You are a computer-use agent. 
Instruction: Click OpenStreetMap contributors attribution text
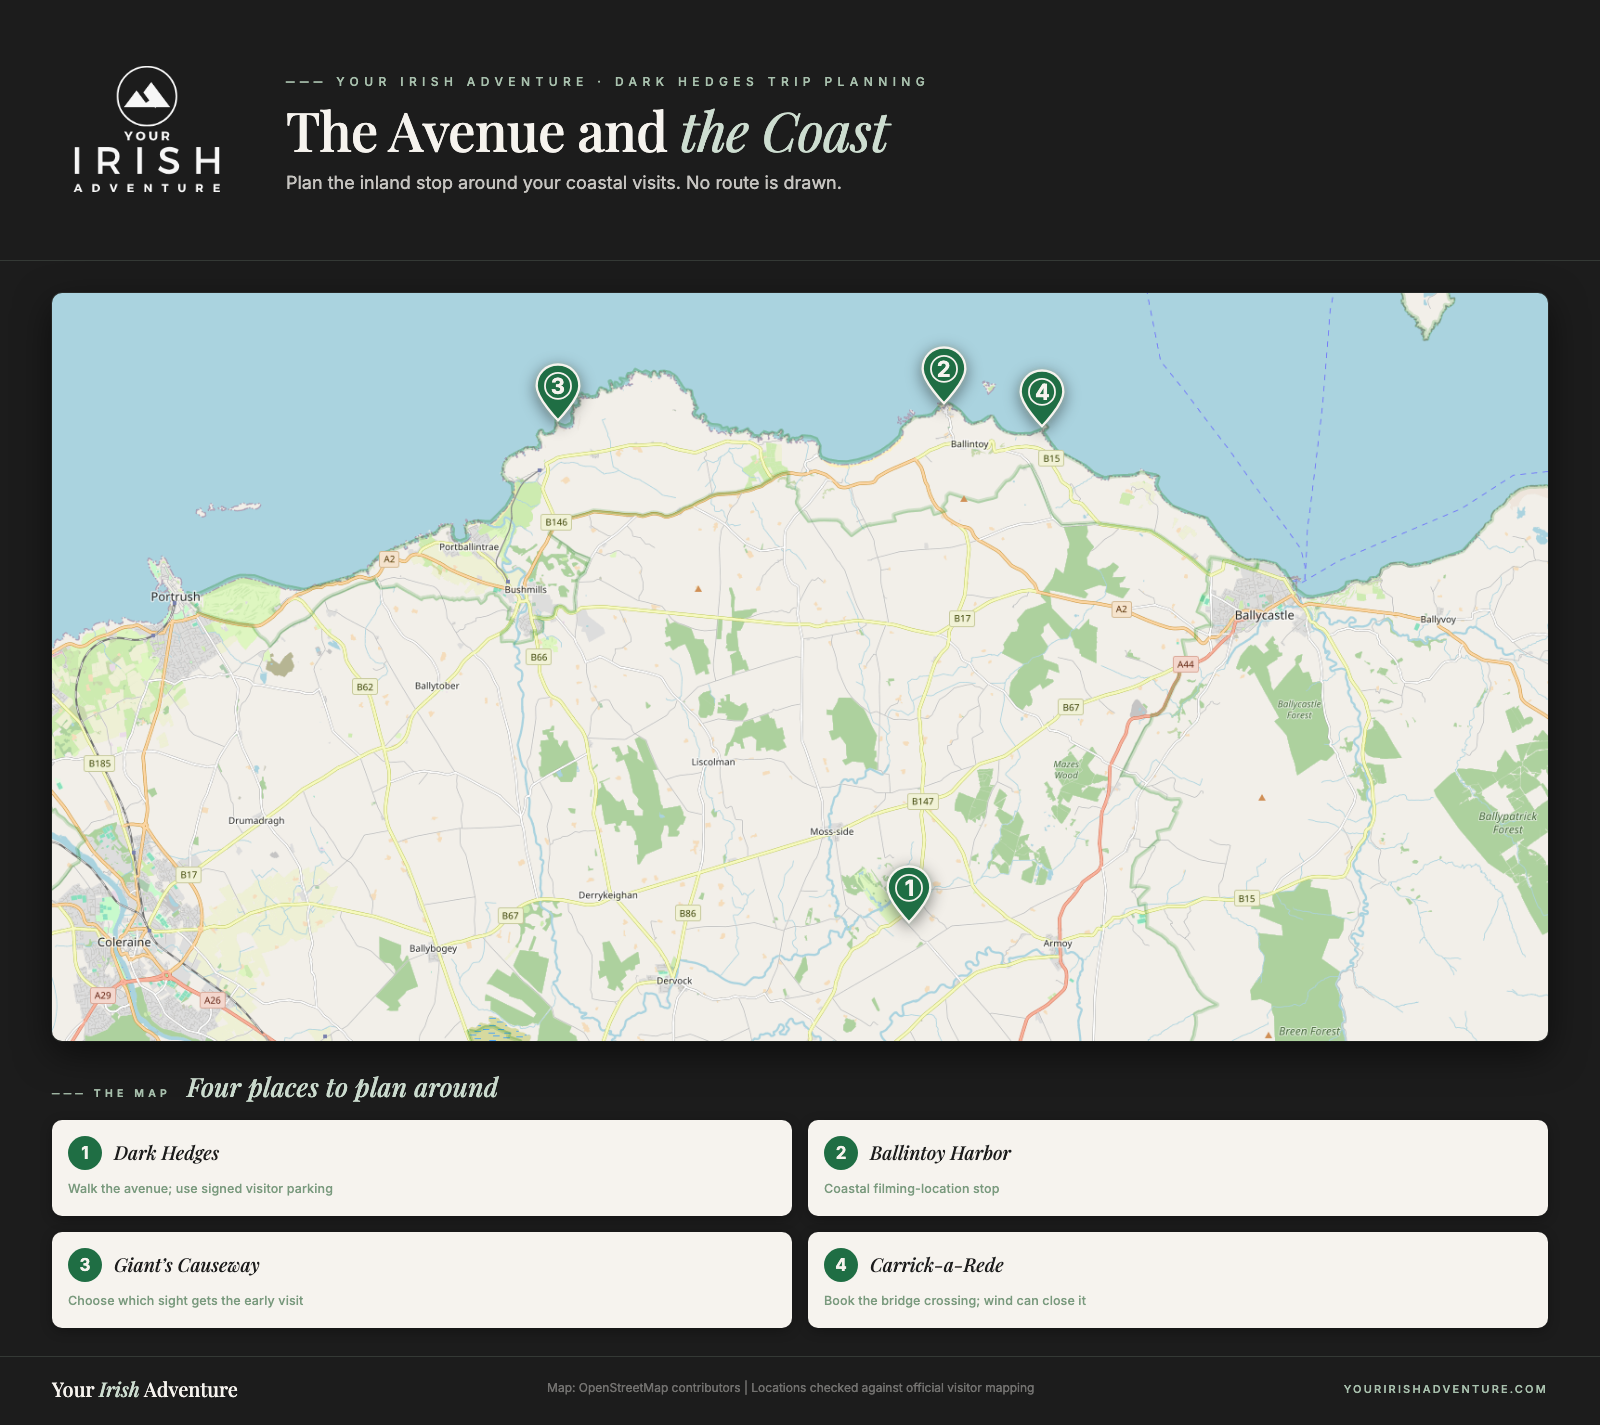coord(659,1388)
